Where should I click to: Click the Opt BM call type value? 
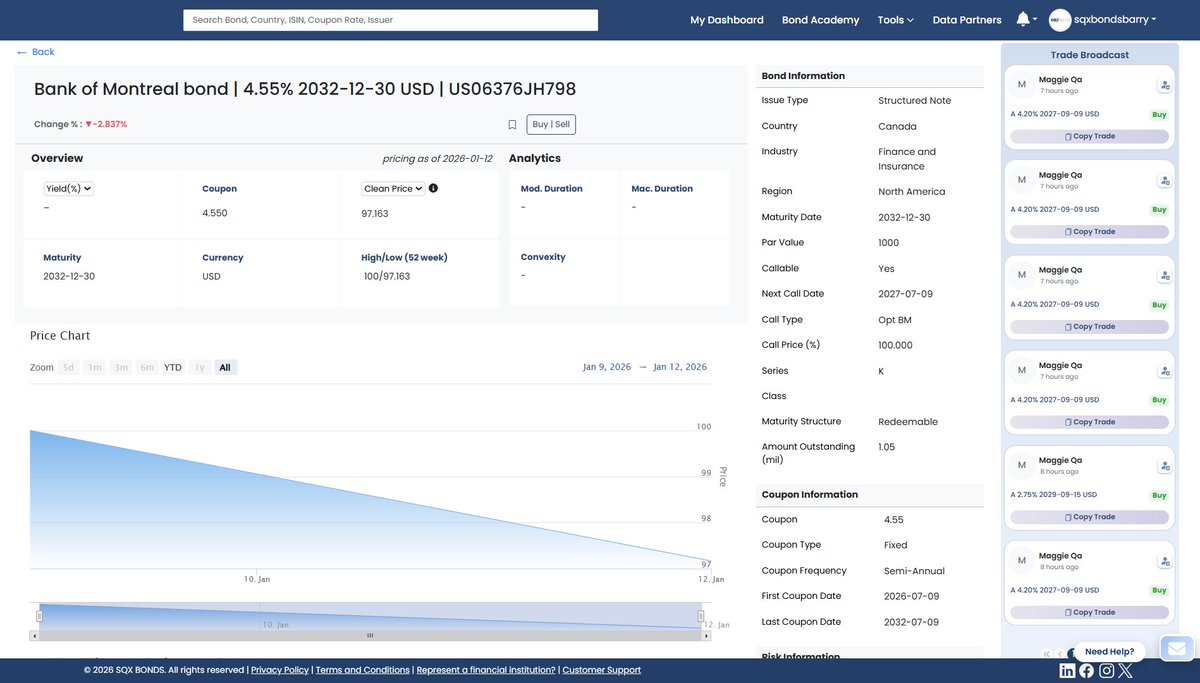(x=895, y=320)
